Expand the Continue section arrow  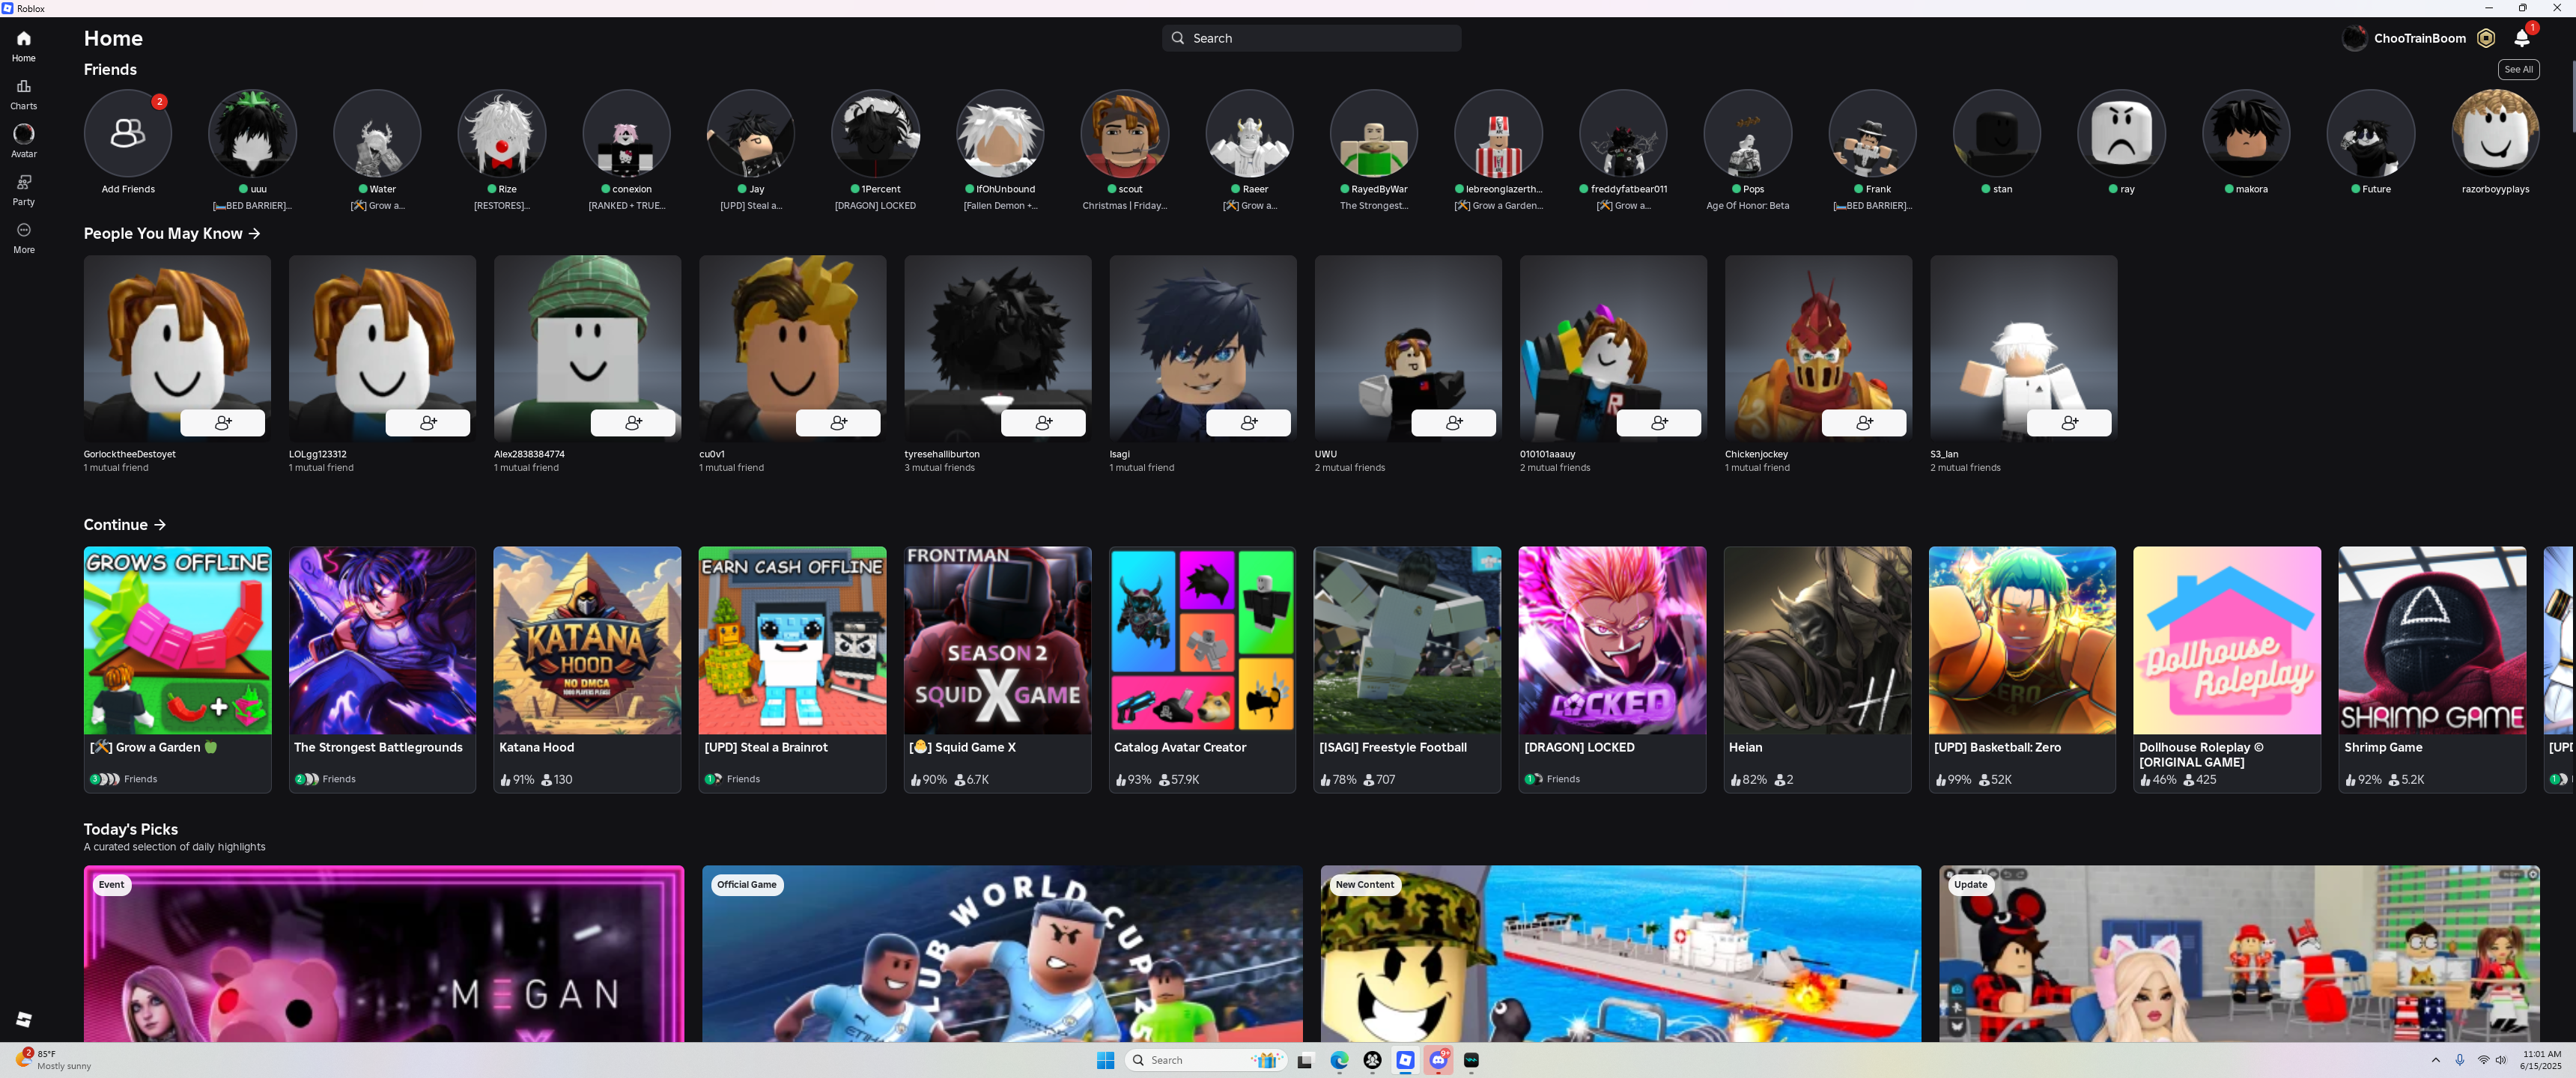pos(160,525)
